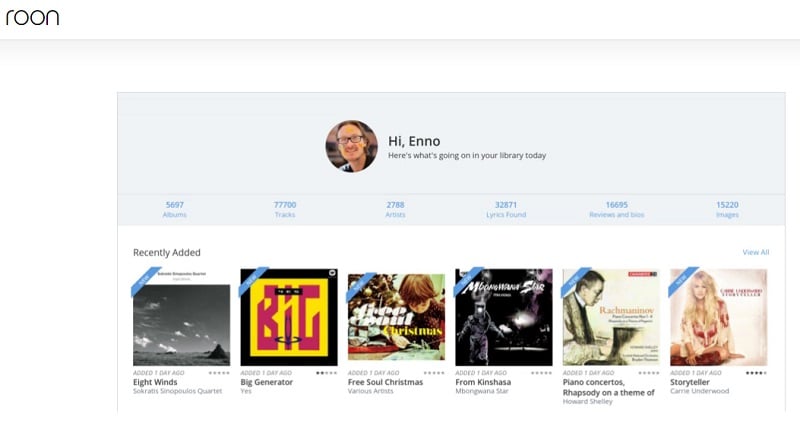
Task: Click the Mbongwana Star artist name
Action: click(x=484, y=391)
